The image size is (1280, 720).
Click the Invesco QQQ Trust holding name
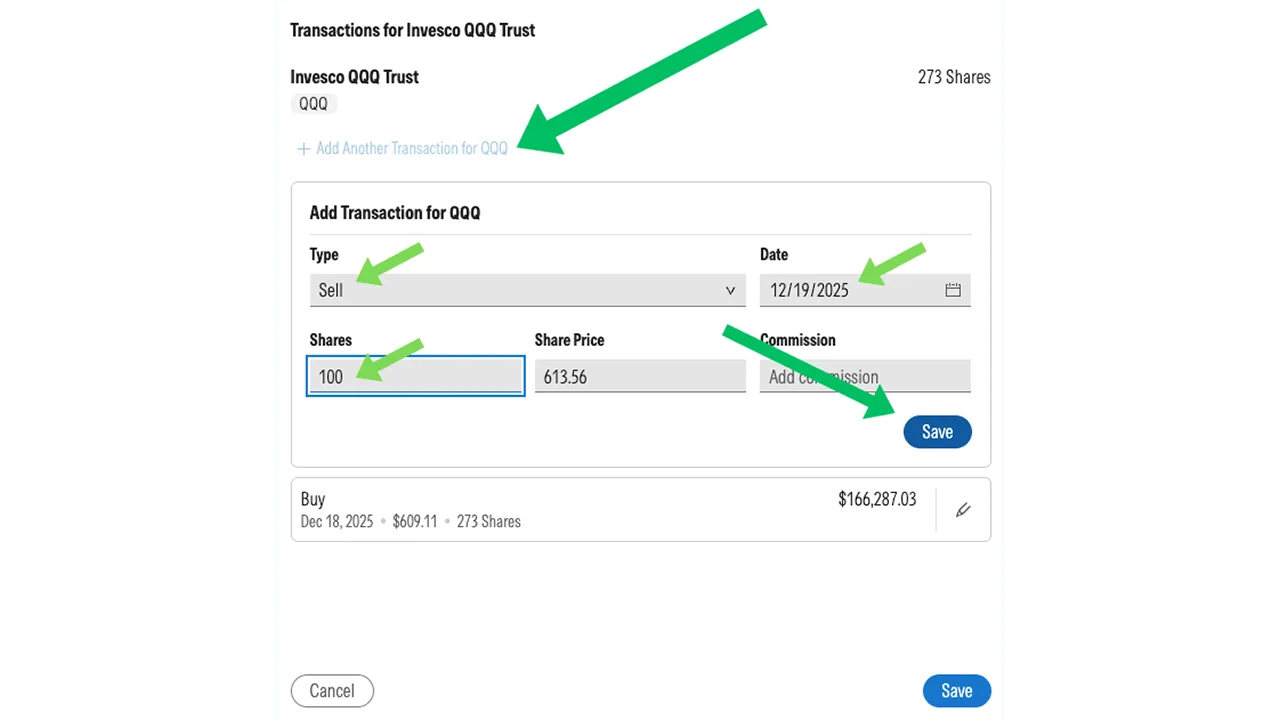click(354, 77)
